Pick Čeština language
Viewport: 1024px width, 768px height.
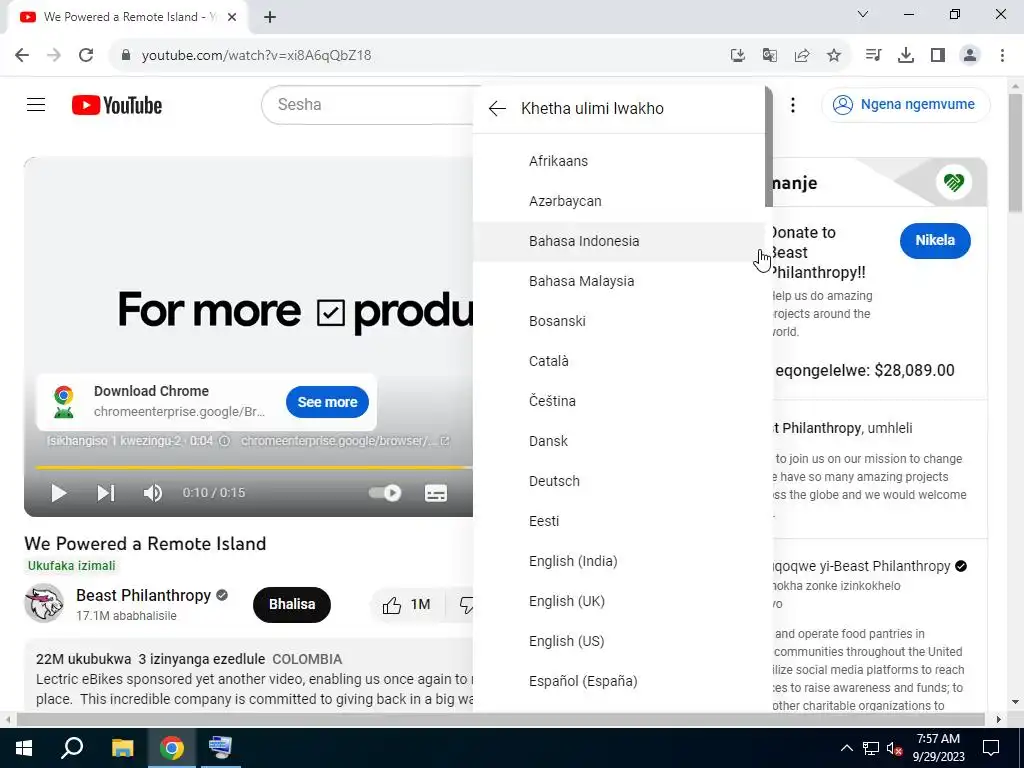[x=618, y=401]
